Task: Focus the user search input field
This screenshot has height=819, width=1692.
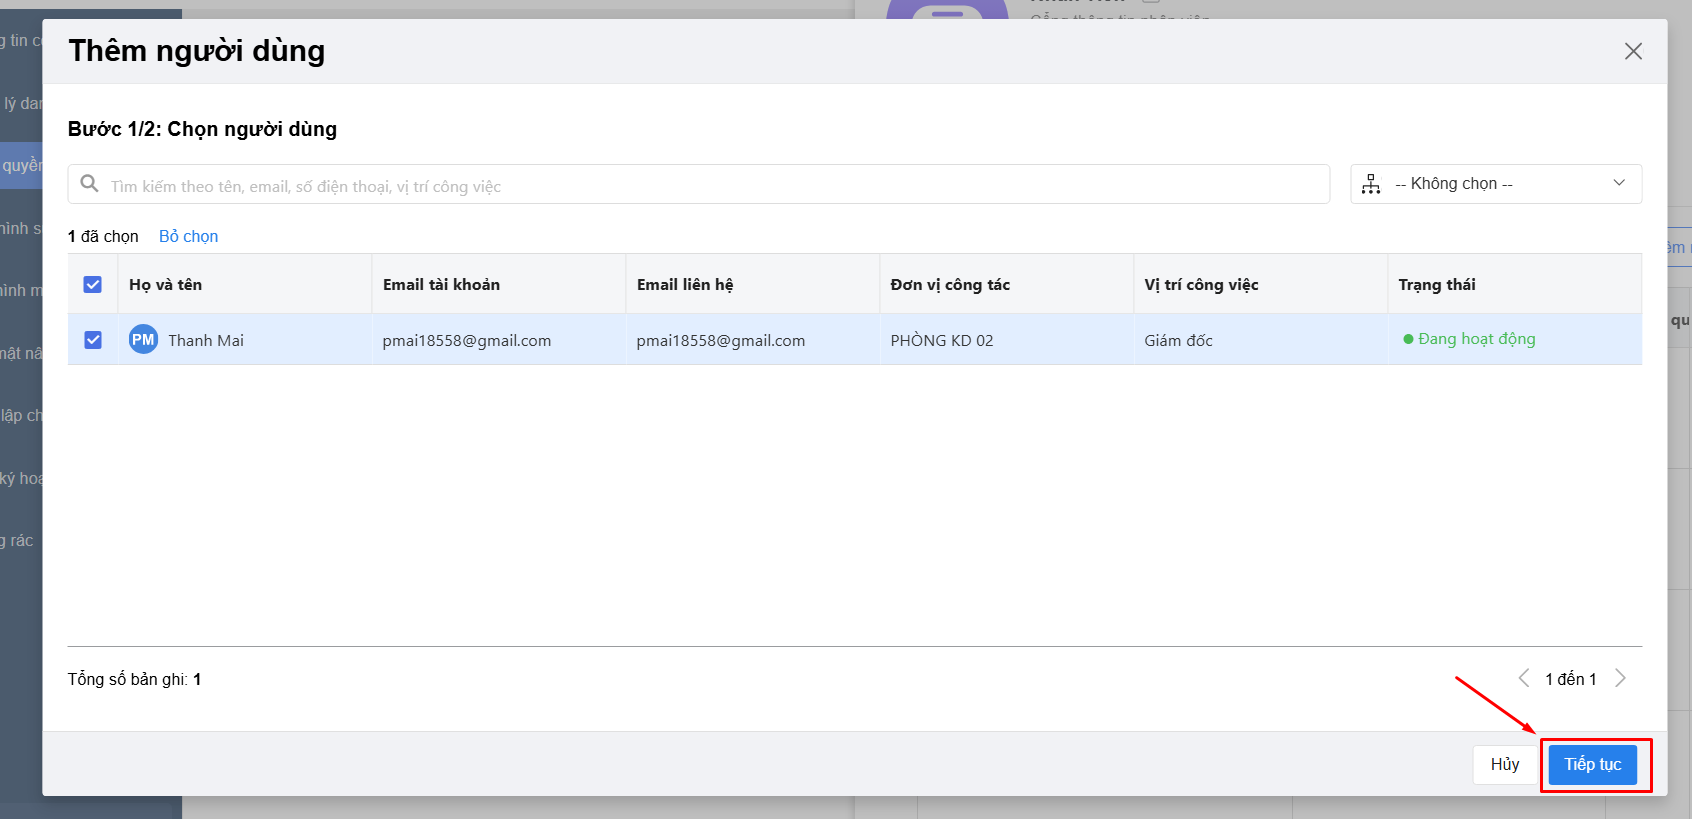Action: pos(715,186)
